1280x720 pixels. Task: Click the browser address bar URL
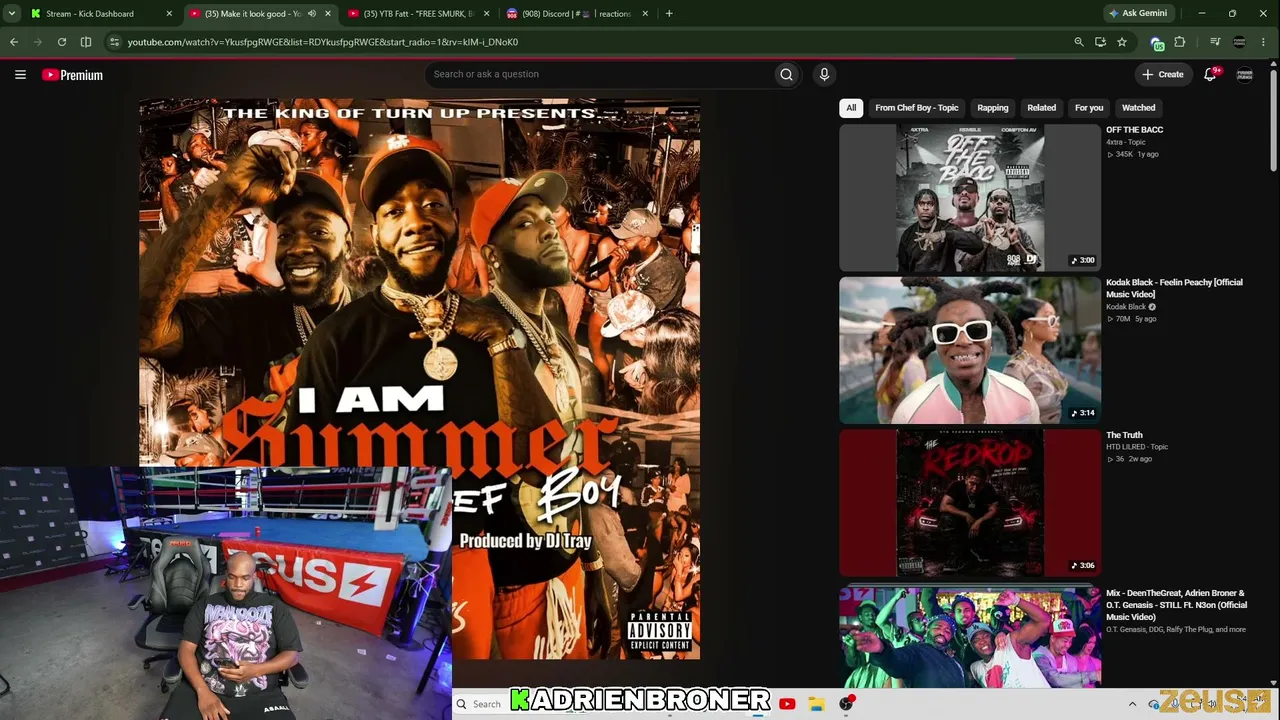(x=323, y=42)
